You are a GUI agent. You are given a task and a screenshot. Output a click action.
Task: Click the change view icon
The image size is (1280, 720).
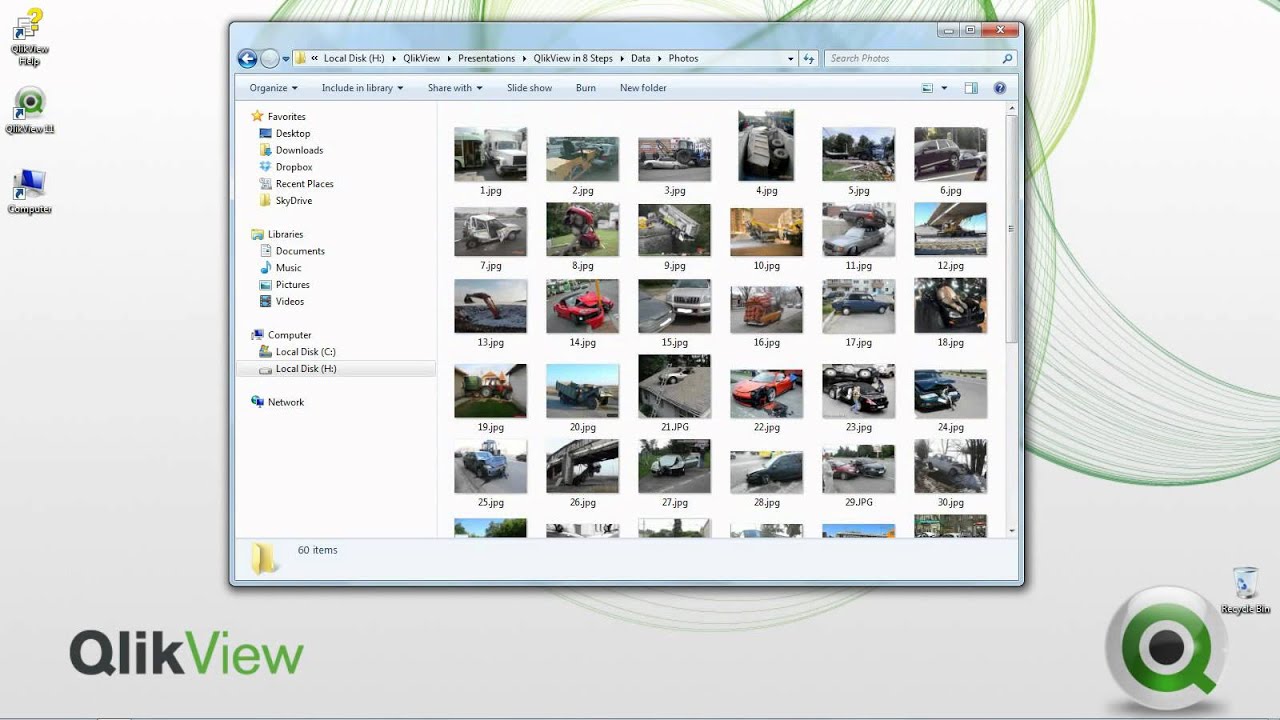[x=927, y=88]
